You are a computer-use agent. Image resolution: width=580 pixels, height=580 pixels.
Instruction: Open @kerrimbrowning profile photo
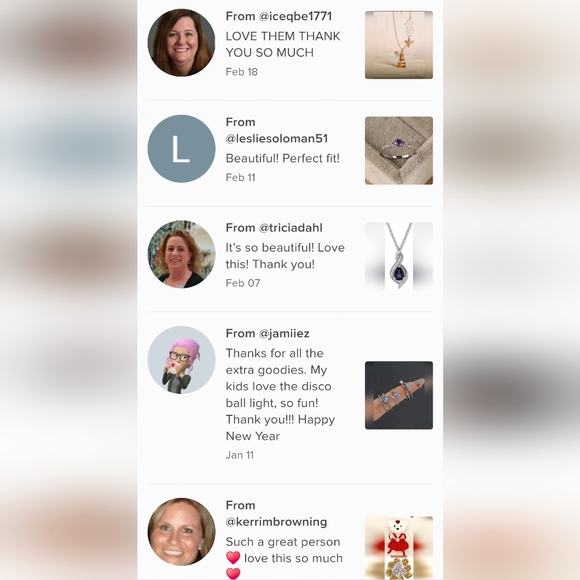point(181,532)
